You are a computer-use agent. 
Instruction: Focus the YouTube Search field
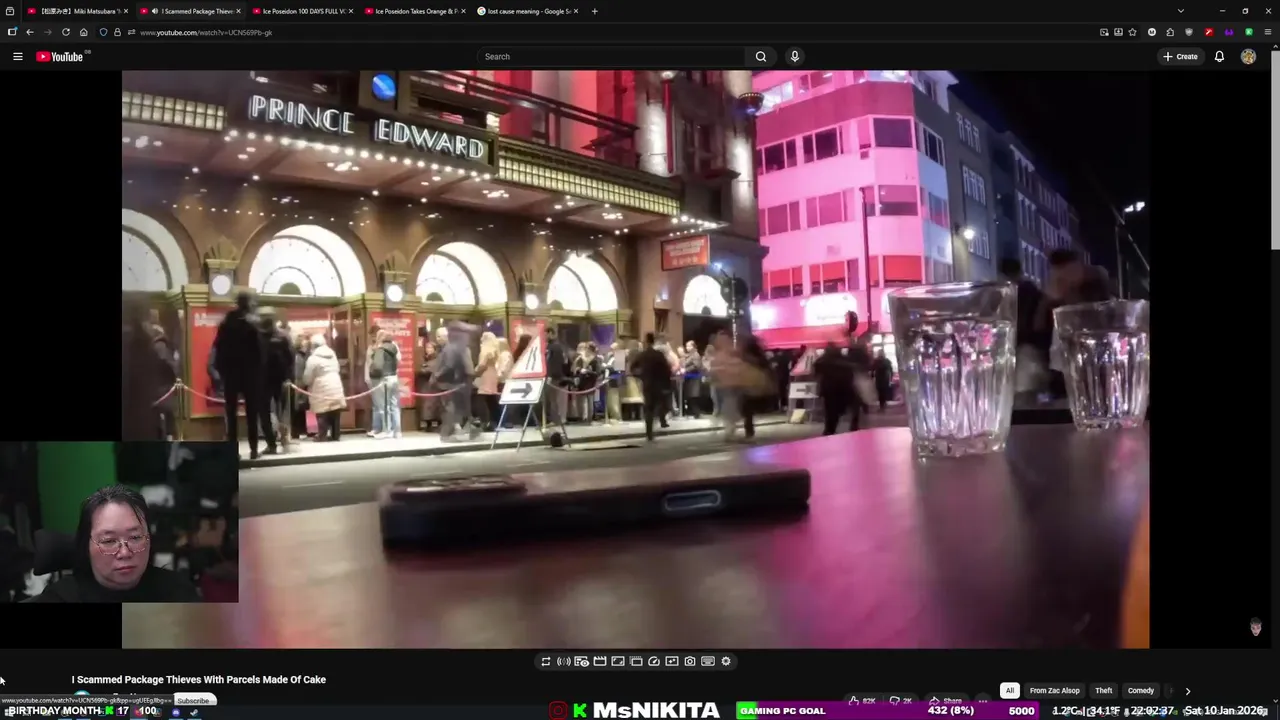[611, 57]
